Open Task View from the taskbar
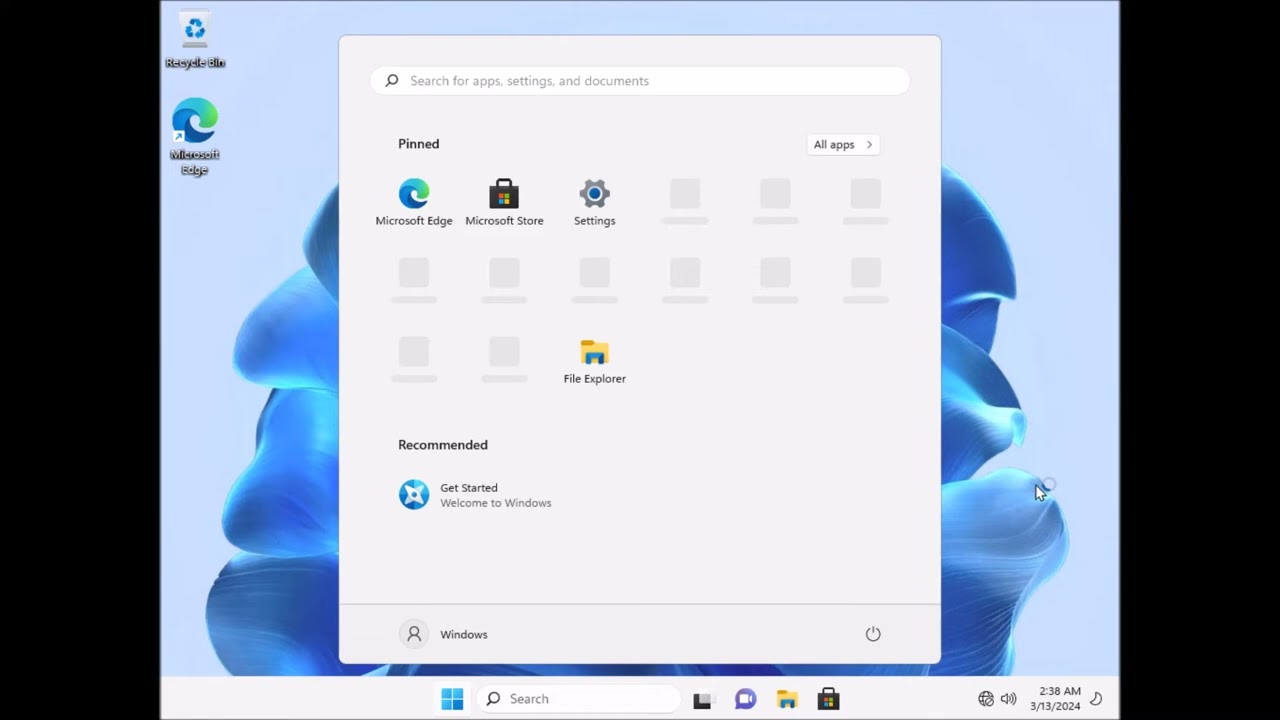 click(702, 700)
